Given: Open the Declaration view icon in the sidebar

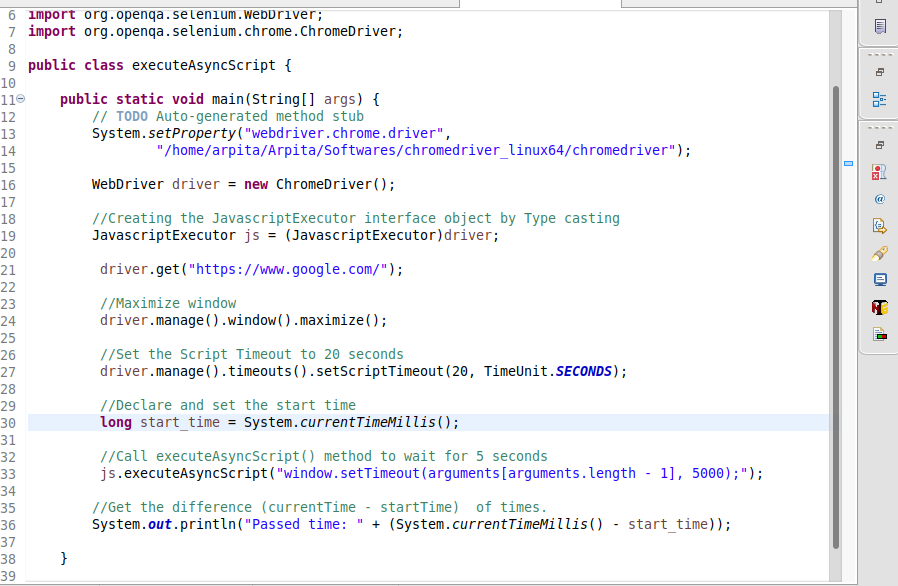Looking at the screenshot, I should coord(879,226).
